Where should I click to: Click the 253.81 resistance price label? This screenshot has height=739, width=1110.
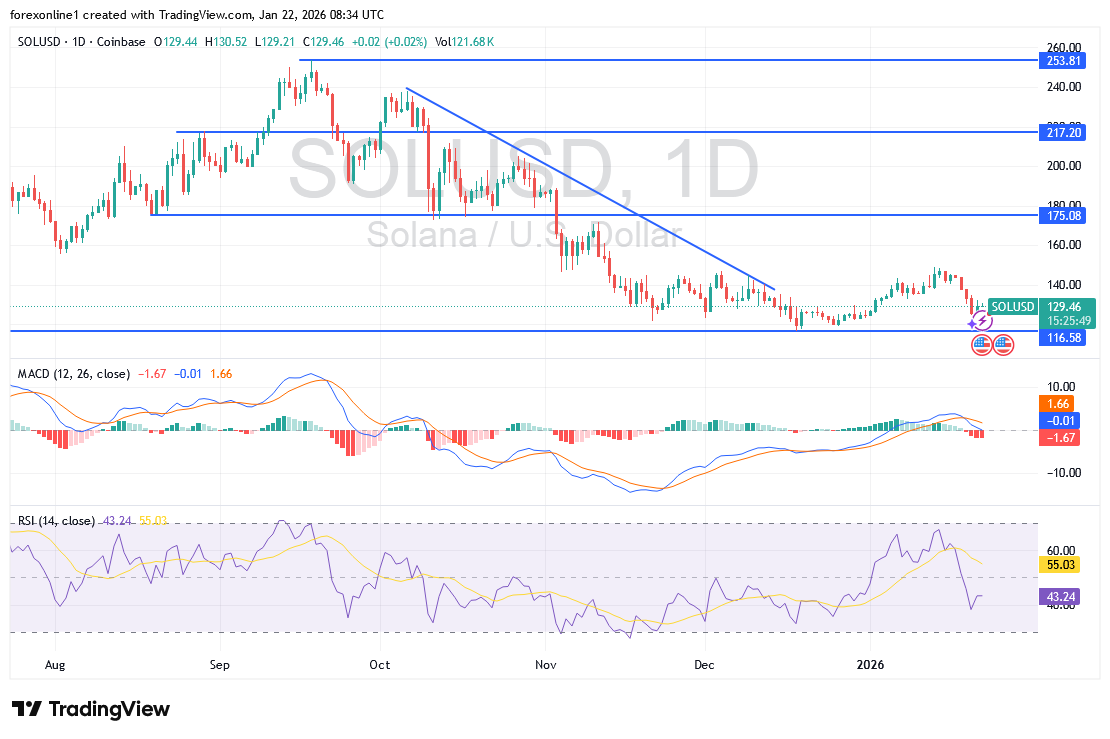(x=1062, y=61)
